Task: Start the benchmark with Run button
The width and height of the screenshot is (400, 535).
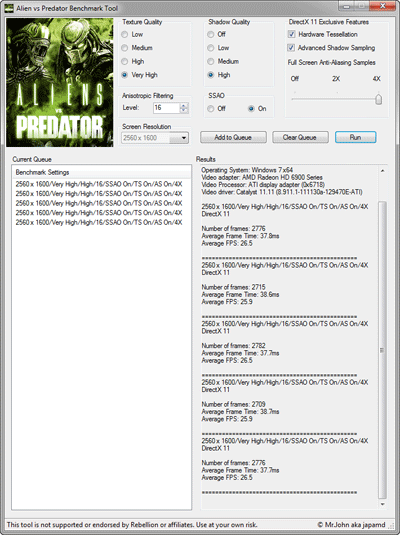Action: [x=355, y=137]
